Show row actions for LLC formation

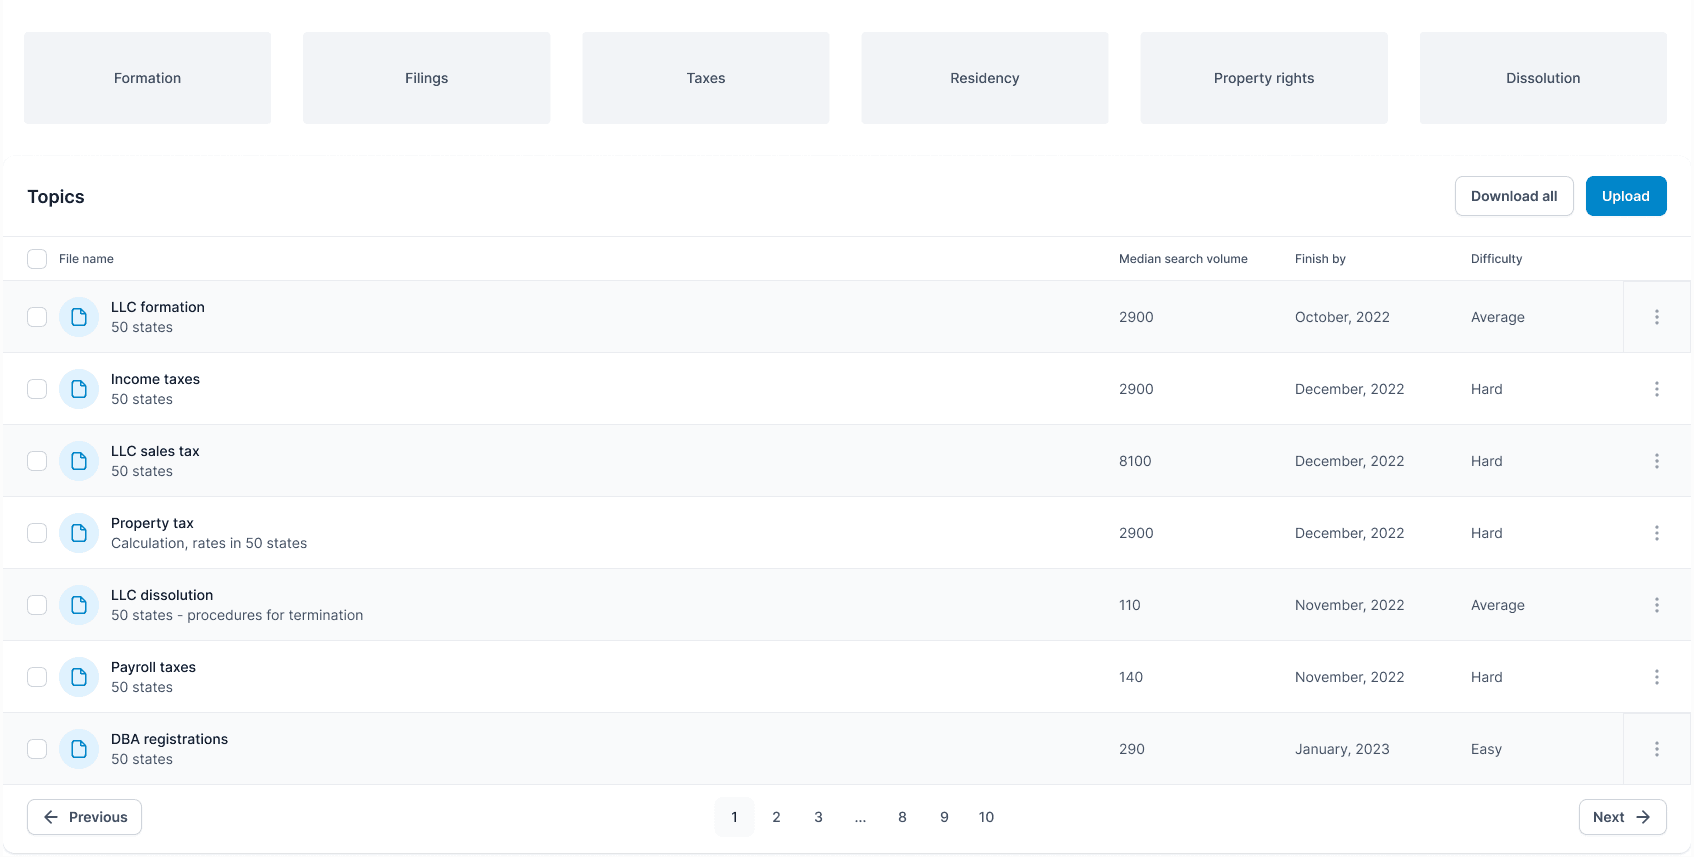(1656, 317)
